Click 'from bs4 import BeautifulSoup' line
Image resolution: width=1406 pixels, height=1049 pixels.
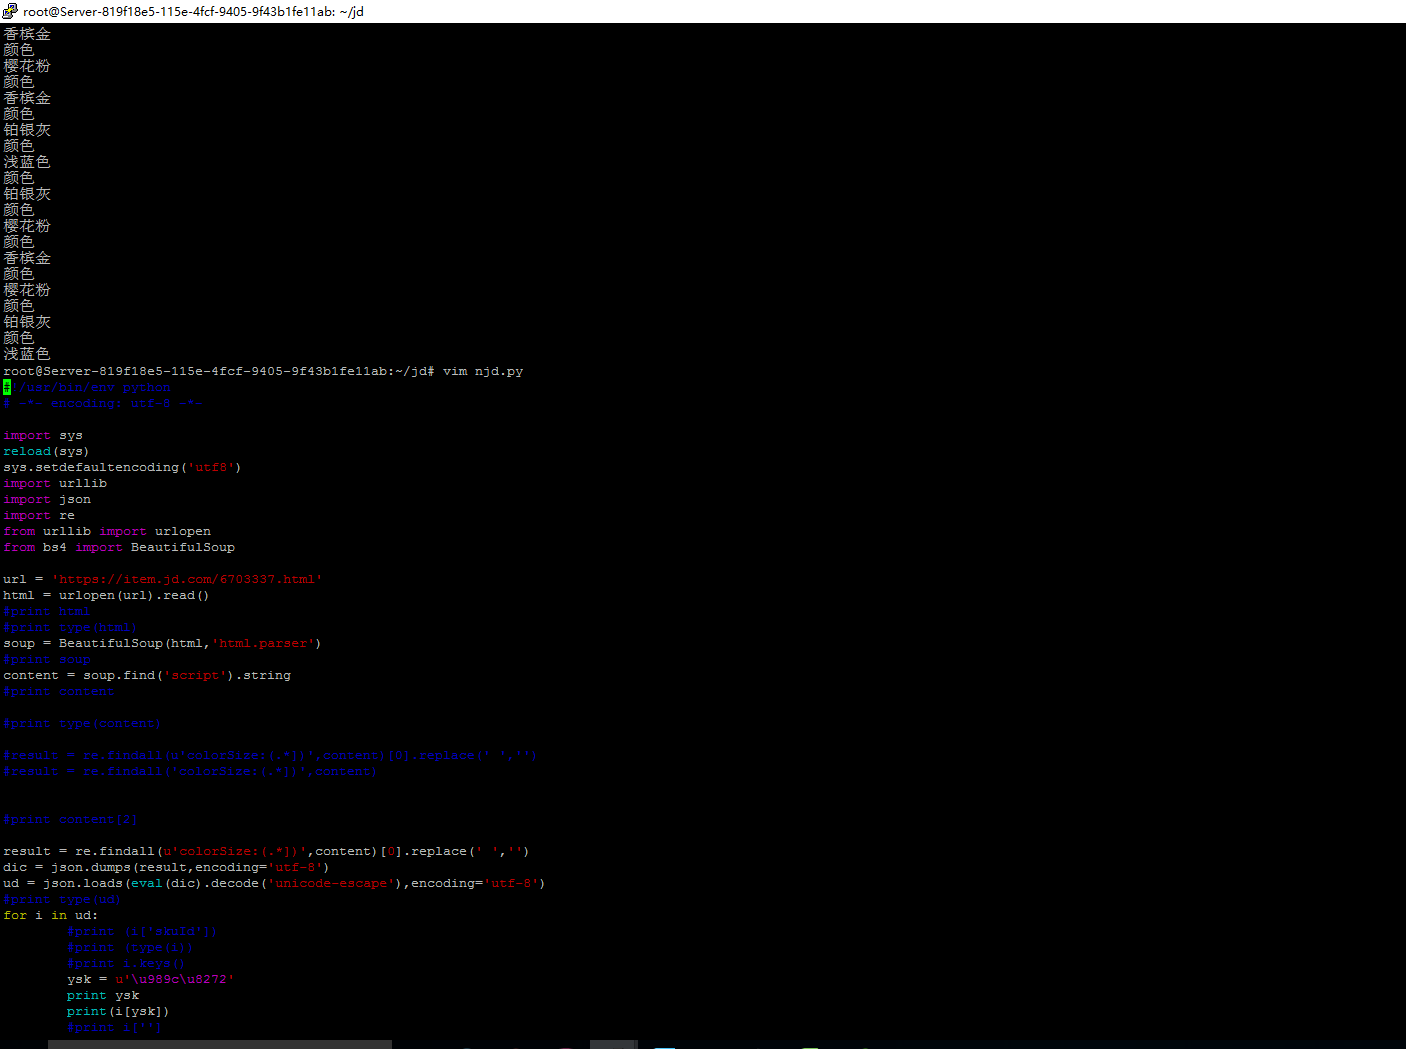119,548
